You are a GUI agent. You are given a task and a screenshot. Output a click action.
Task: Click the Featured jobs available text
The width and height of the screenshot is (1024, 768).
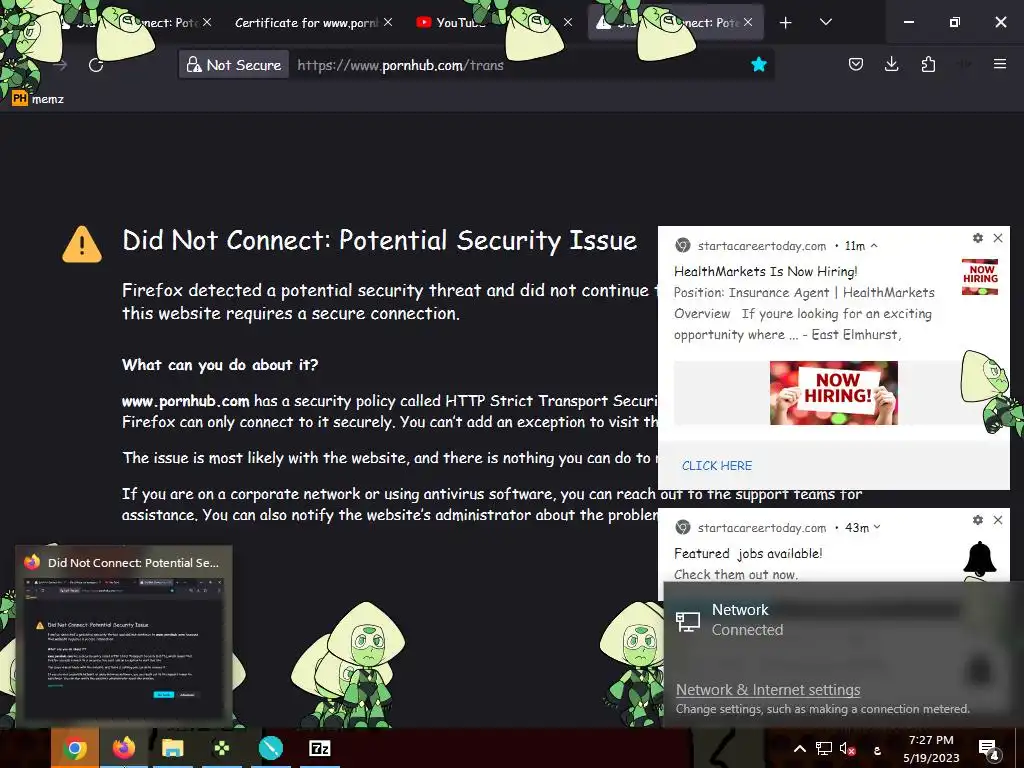click(748, 553)
